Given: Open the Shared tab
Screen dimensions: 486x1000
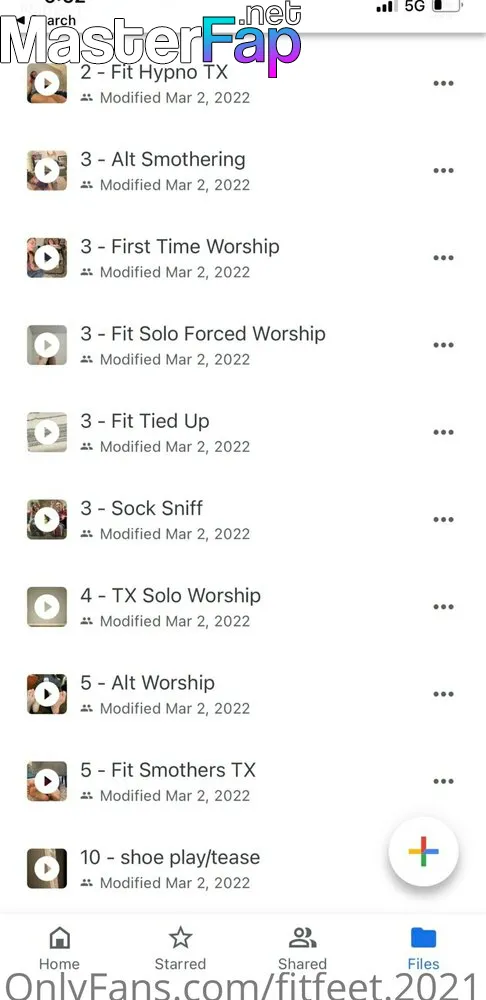Looking at the screenshot, I should tap(302, 948).
